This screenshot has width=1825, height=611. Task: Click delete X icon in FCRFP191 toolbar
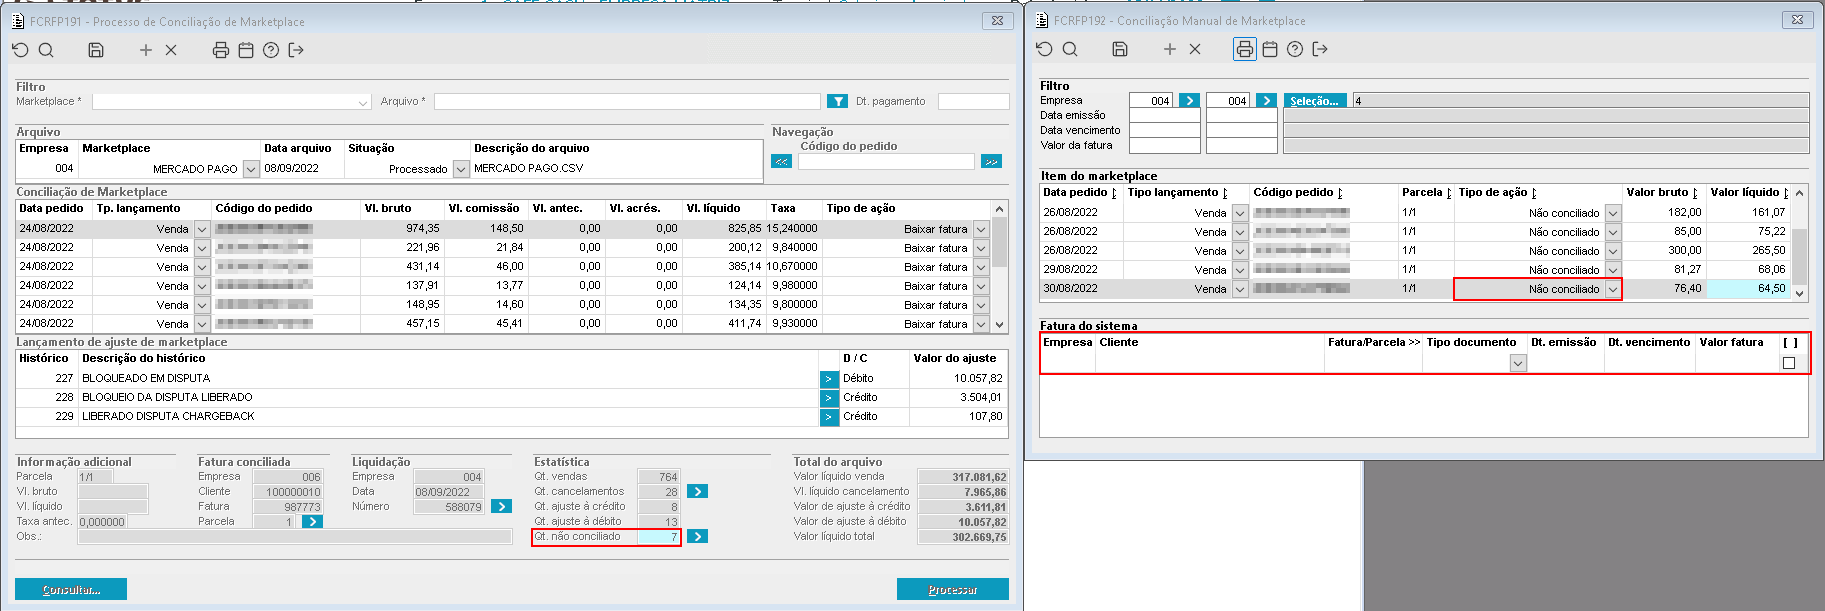pos(171,50)
